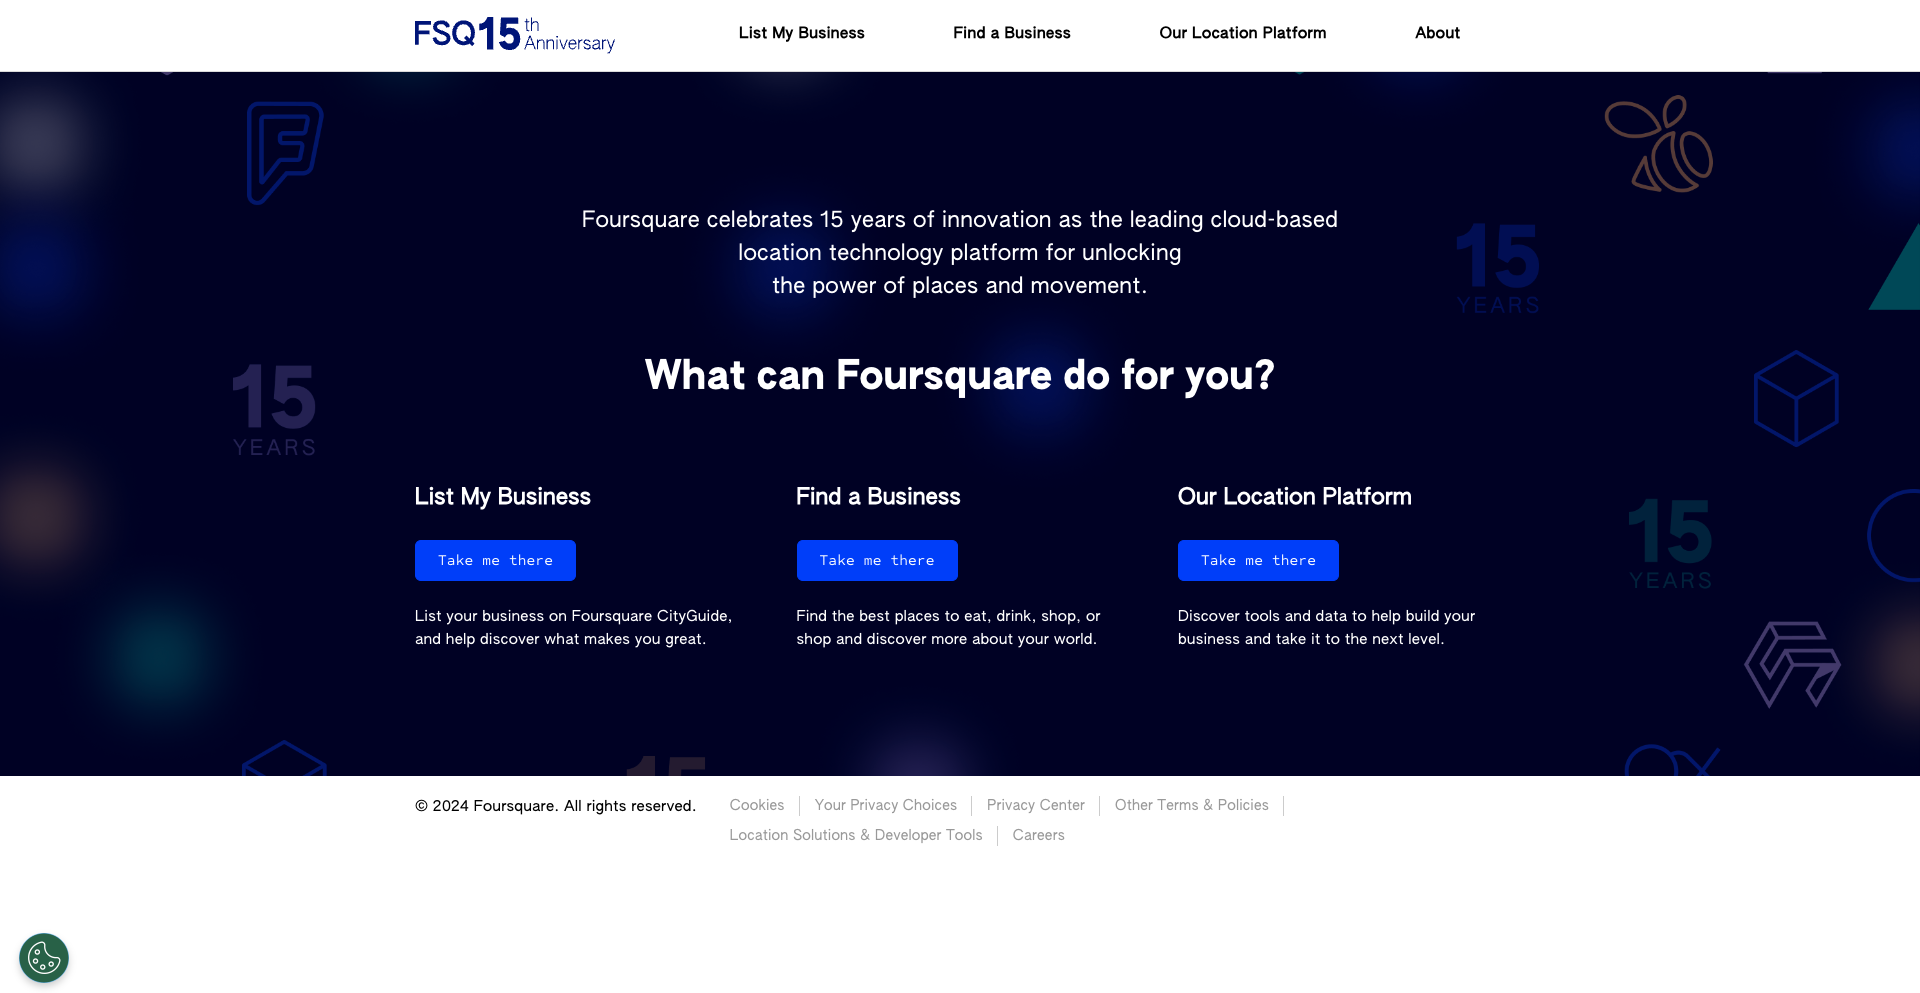Open Other Terms & Policies link
This screenshot has width=1920, height=993.
pyautogui.click(x=1191, y=805)
